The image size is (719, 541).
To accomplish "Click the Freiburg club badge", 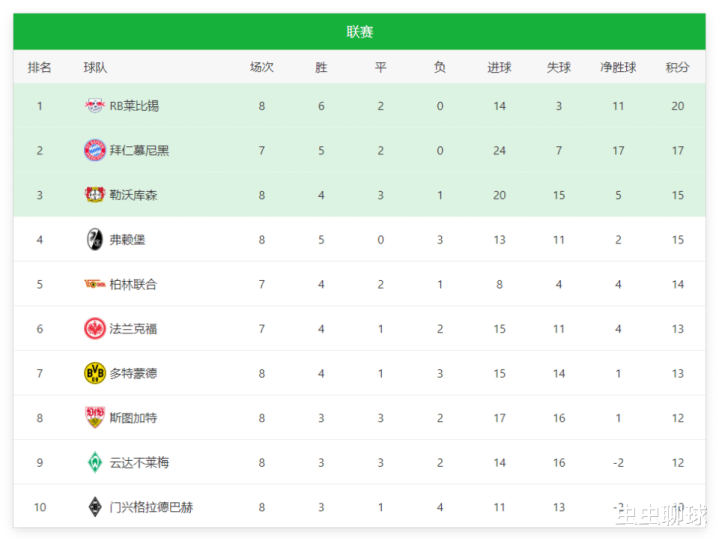I will pos(95,239).
